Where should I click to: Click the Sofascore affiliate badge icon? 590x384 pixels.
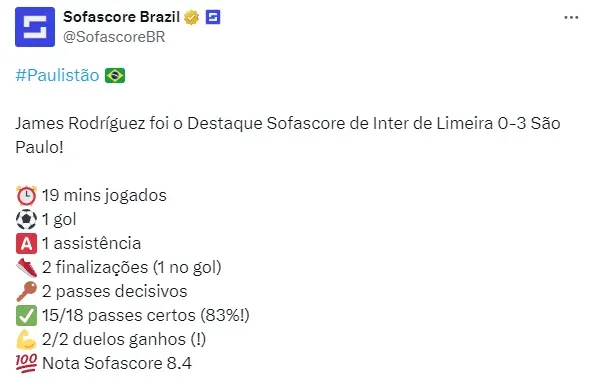213,17
